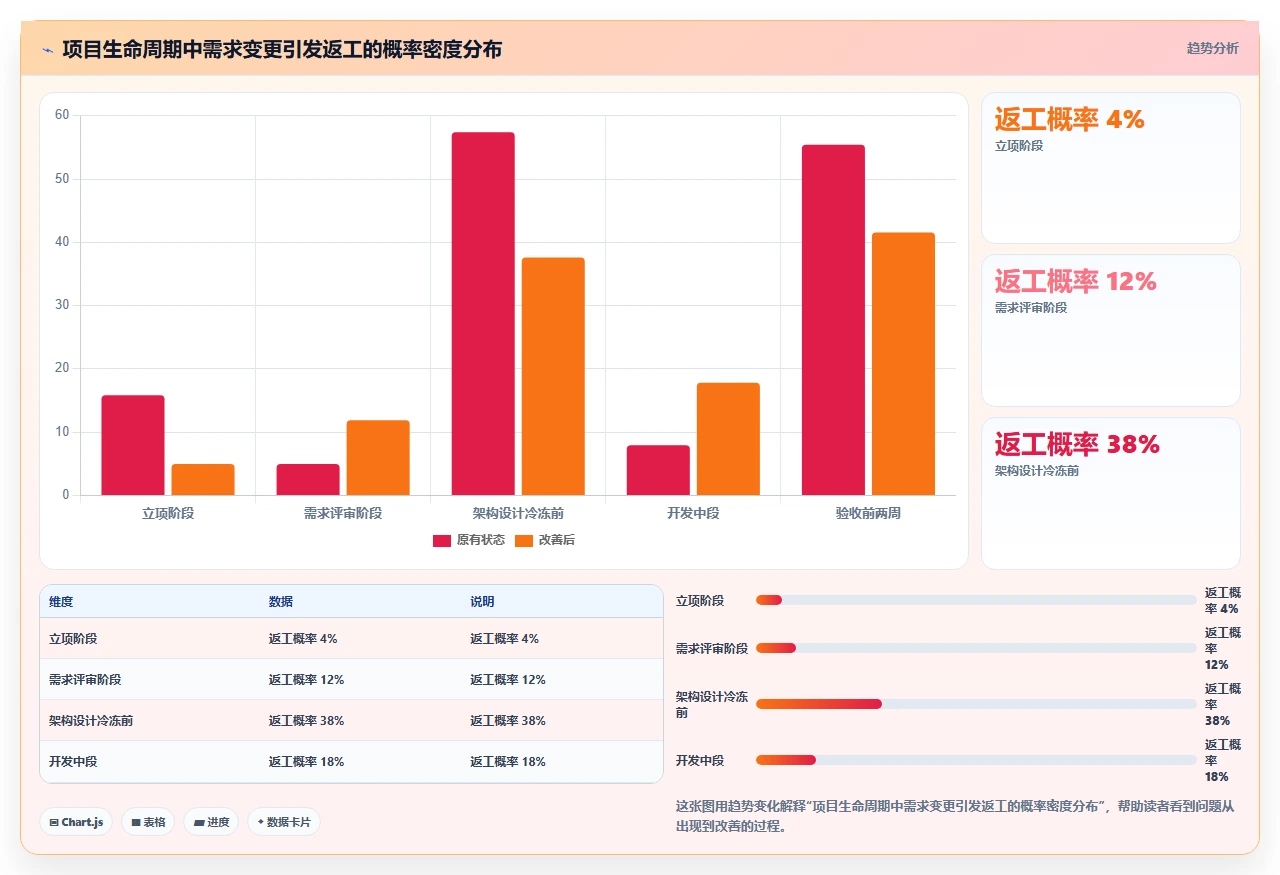
Task: Select the 进度 chip
Action: [211, 822]
